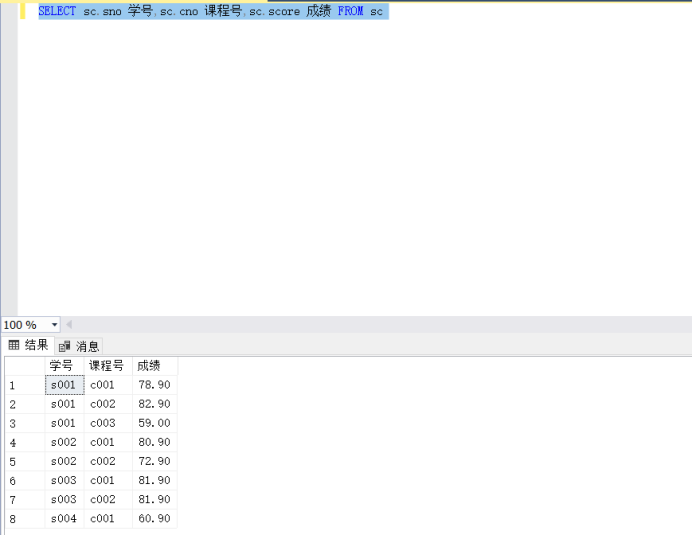Image resolution: width=692 pixels, height=536 pixels.
Task: Select row header number 2
Action: click(x=25, y=404)
